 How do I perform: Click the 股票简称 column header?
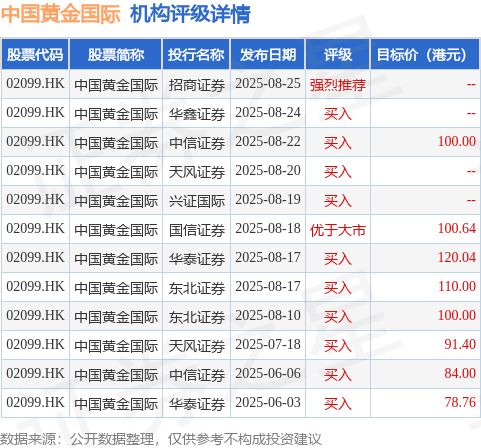tap(116, 54)
